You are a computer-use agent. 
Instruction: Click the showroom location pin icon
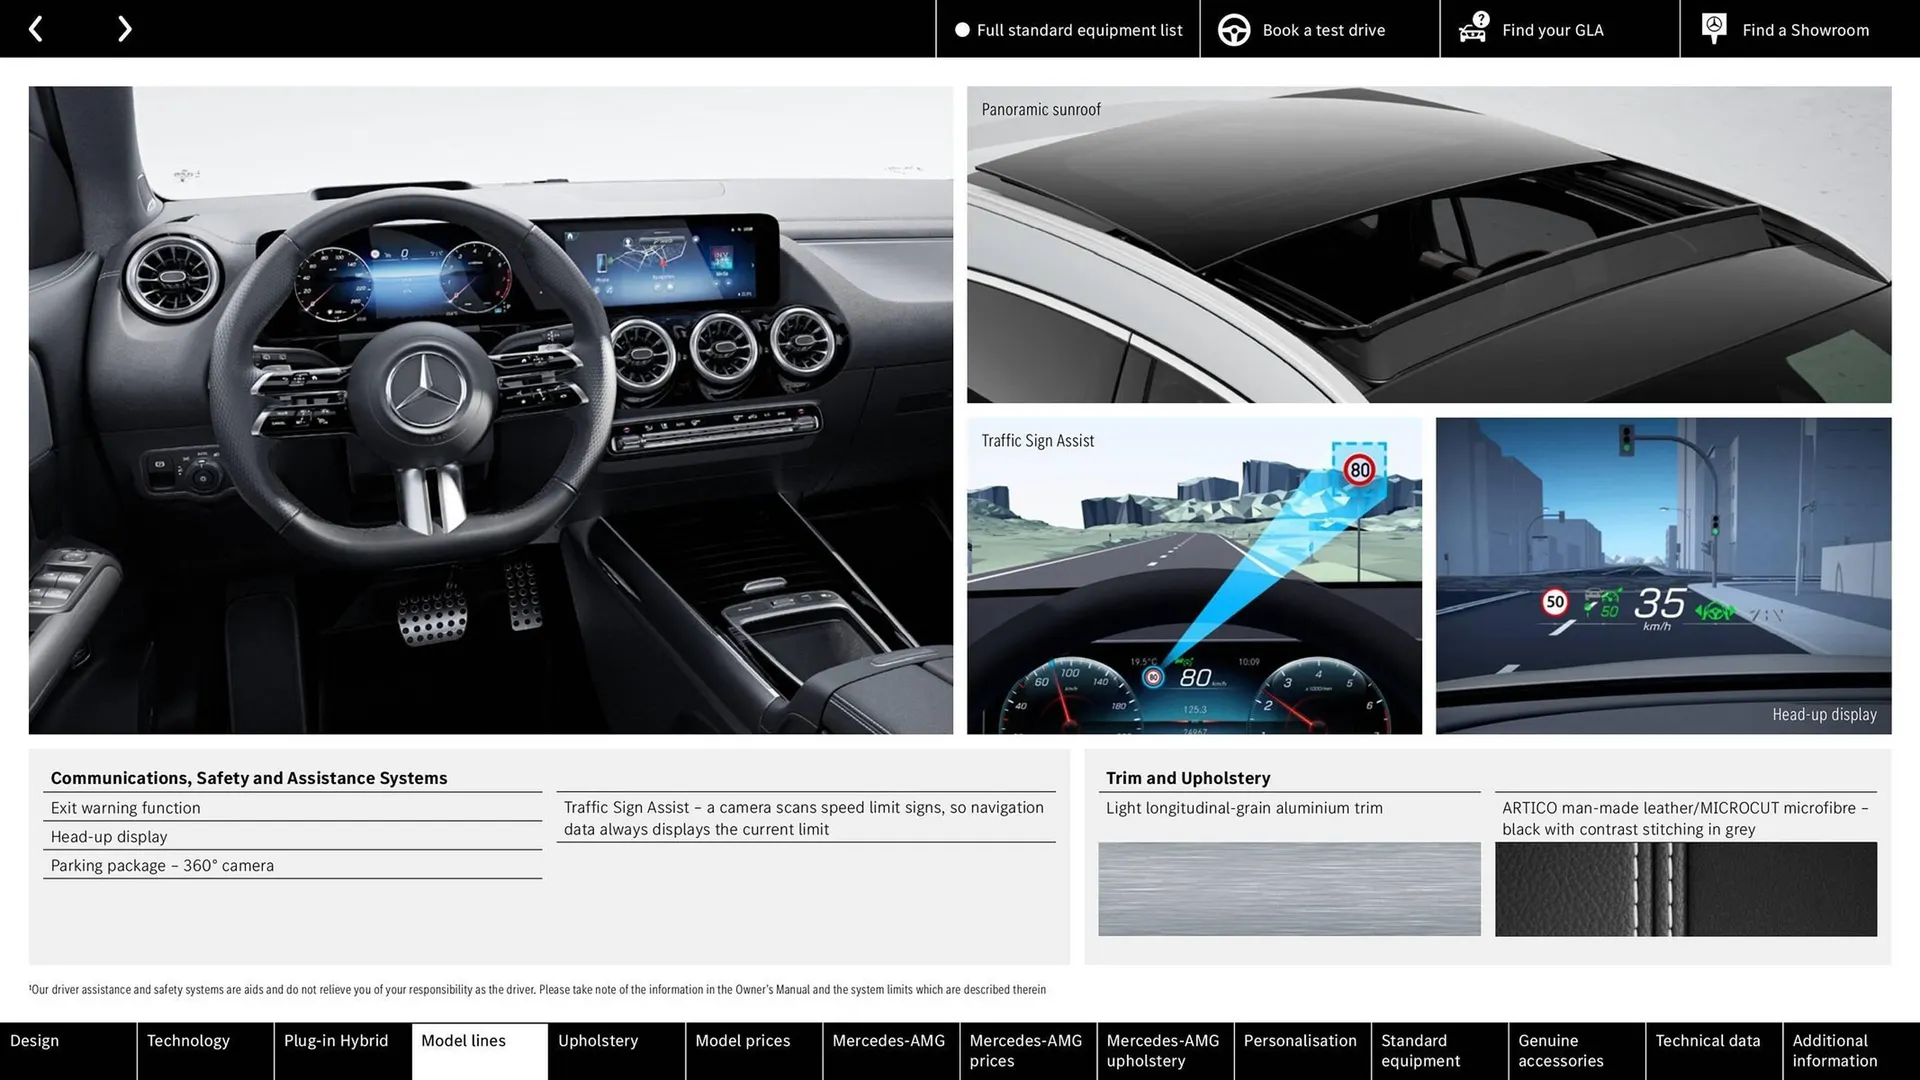pos(1713,27)
